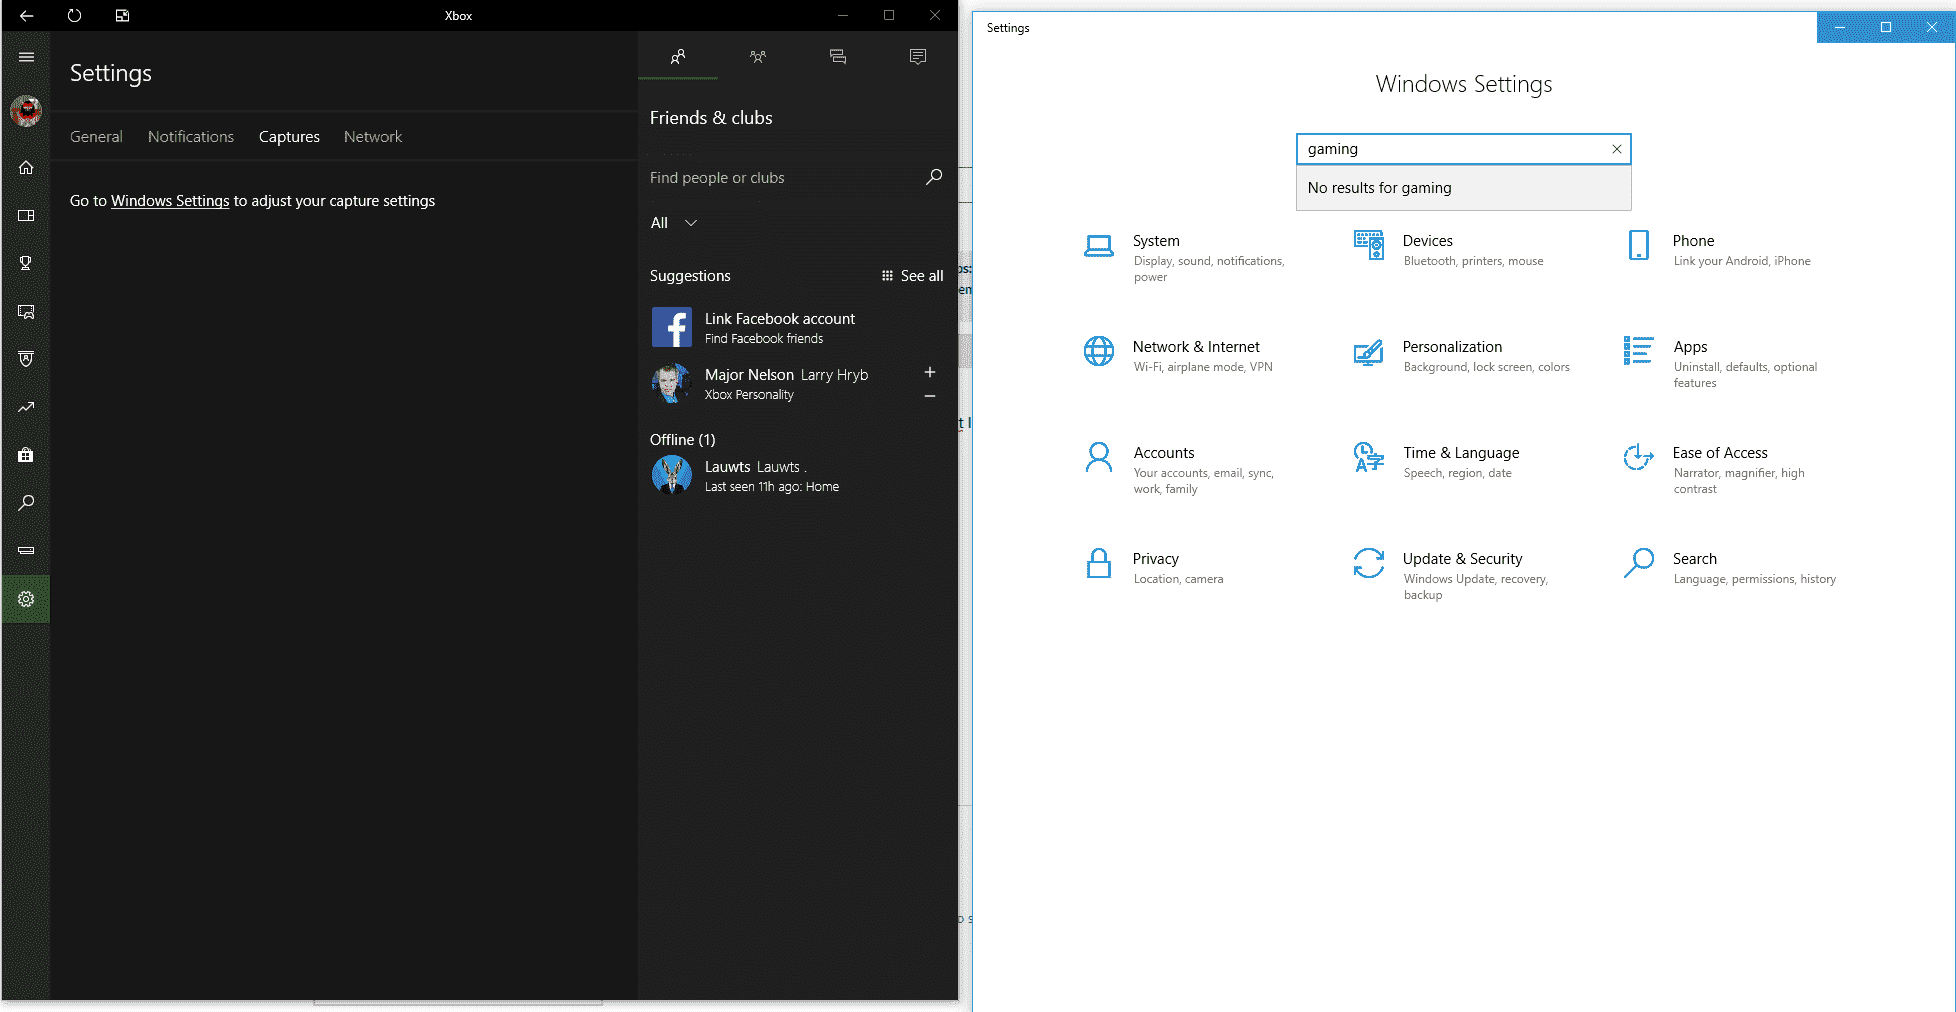Open Settings gear in Xbox sidebar

(x=26, y=599)
